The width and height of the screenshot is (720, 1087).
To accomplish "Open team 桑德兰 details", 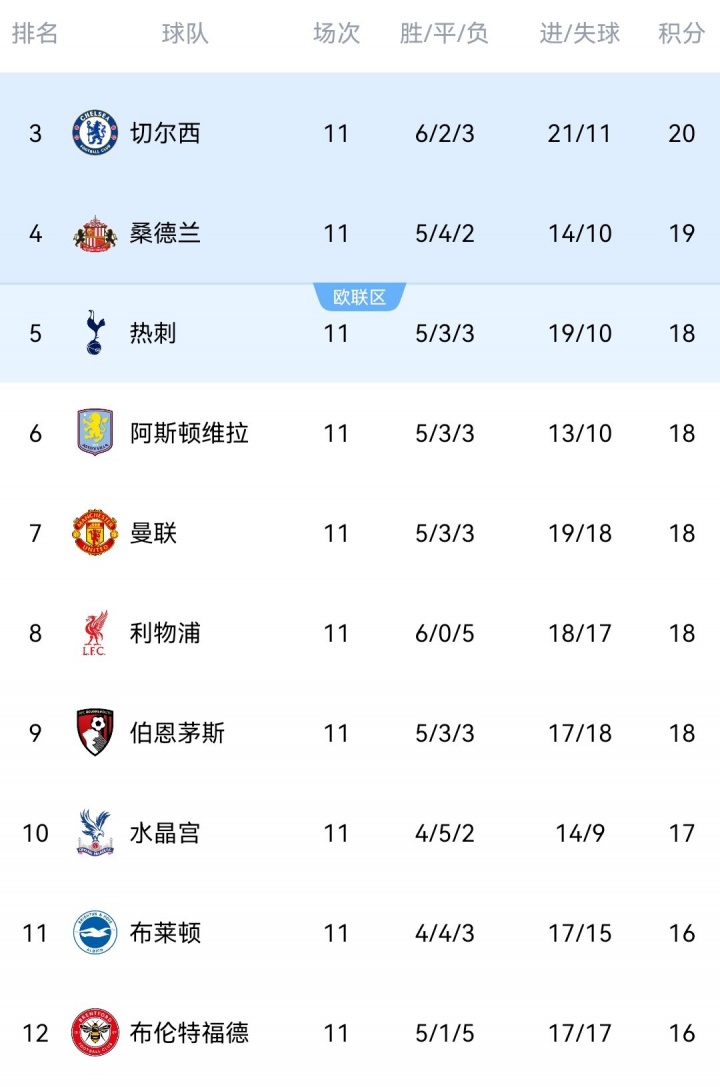I will (x=165, y=233).
